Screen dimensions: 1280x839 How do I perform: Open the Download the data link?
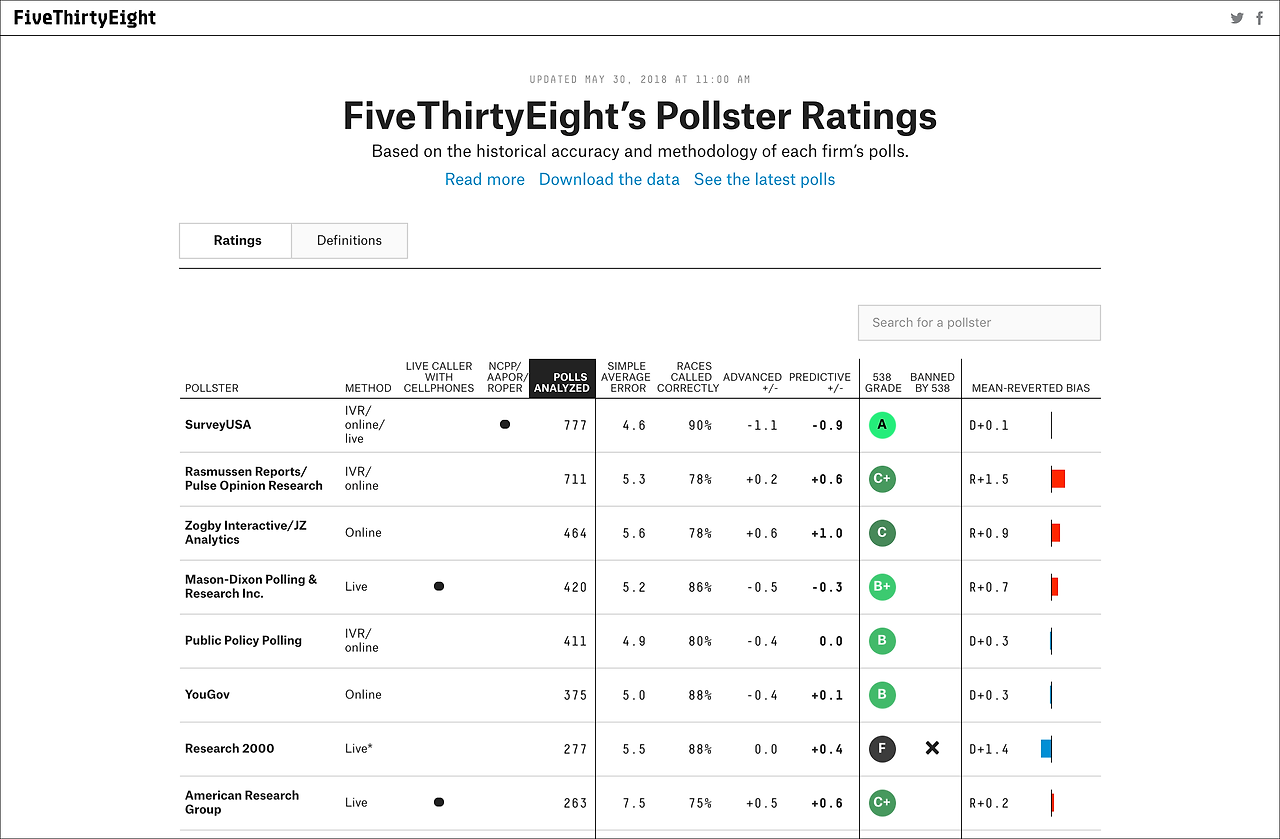pos(609,179)
